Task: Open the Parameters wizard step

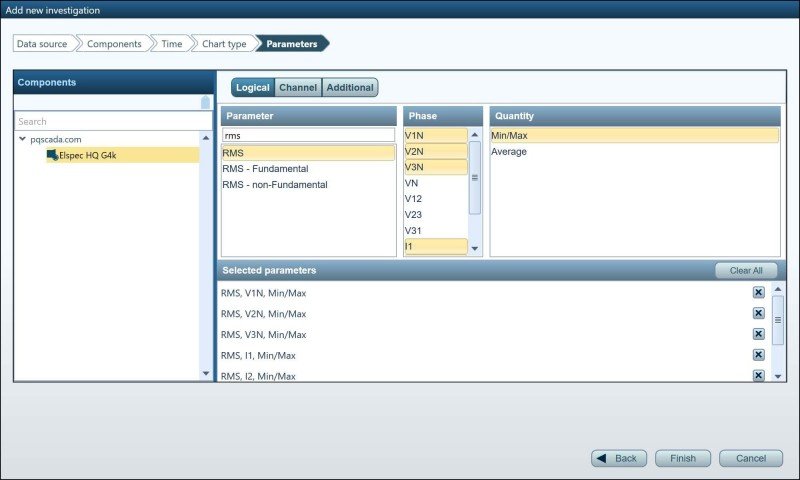Action: tap(291, 44)
